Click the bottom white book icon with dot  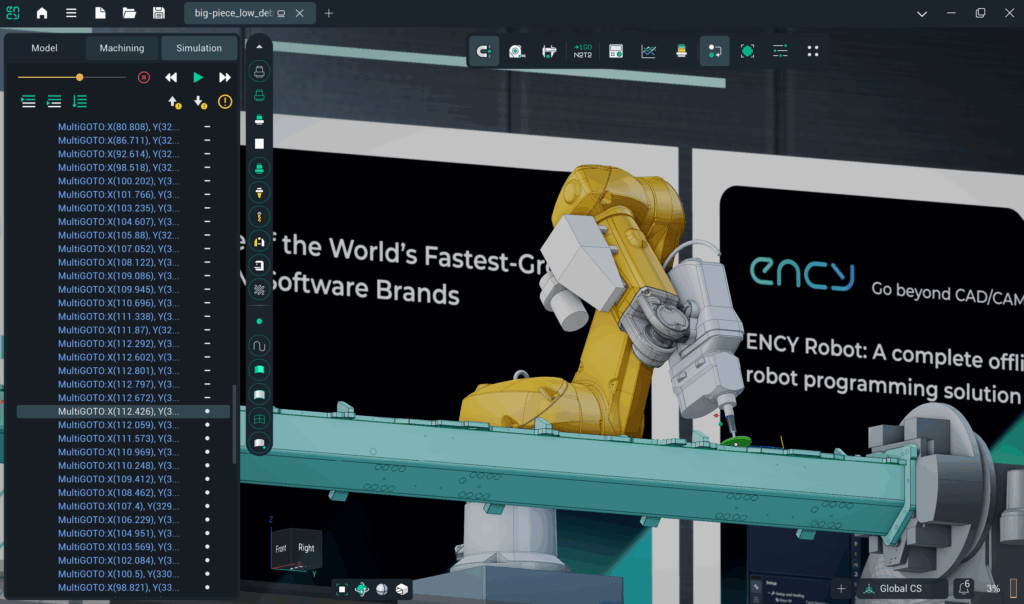coord(259,443)
